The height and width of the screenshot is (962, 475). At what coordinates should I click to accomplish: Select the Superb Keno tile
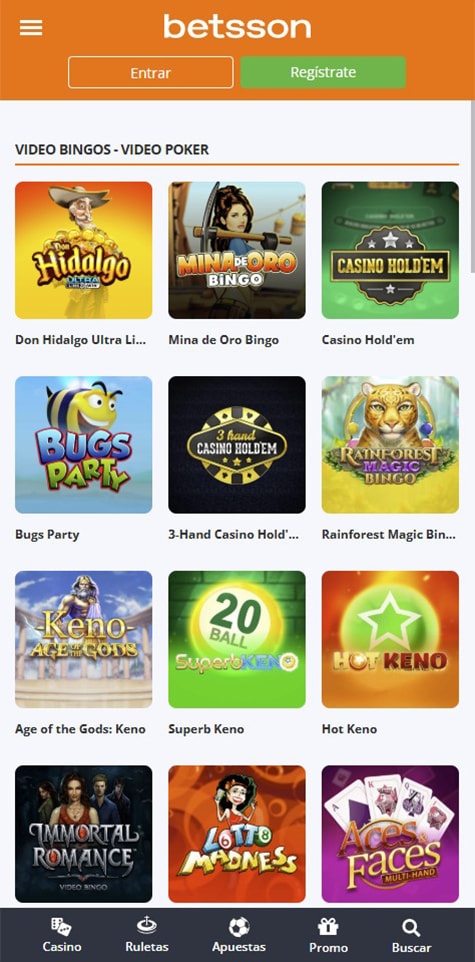[237, 639]
